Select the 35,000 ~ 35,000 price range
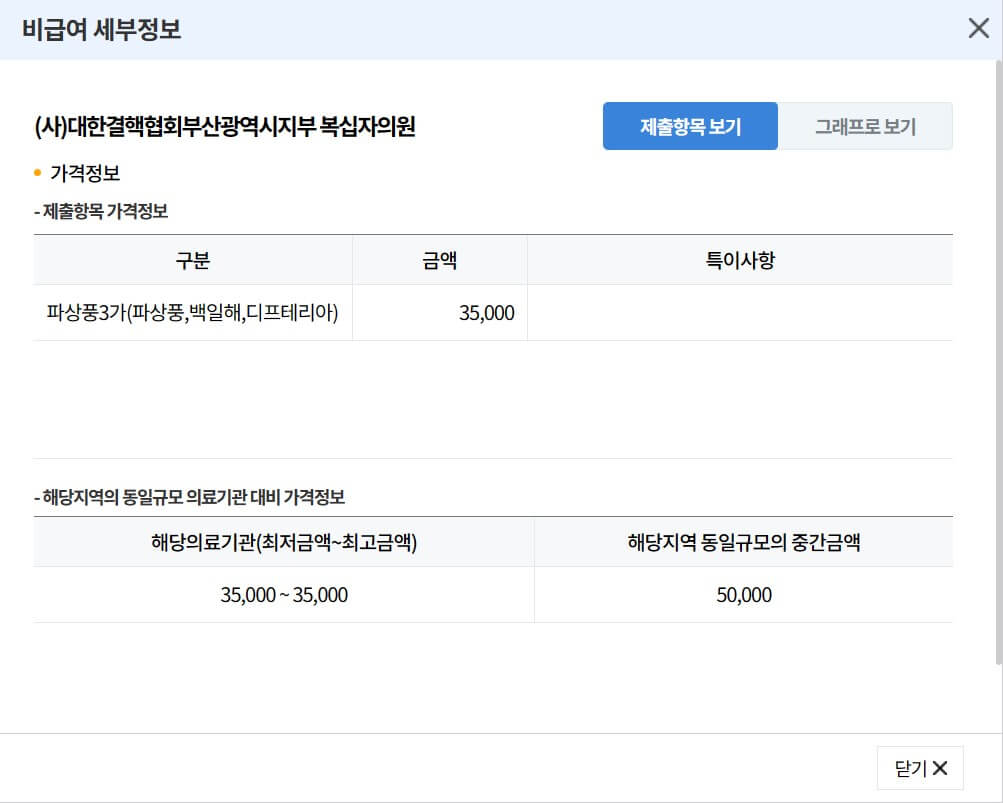The image size is (1003, 803). (x=284, y=595)
